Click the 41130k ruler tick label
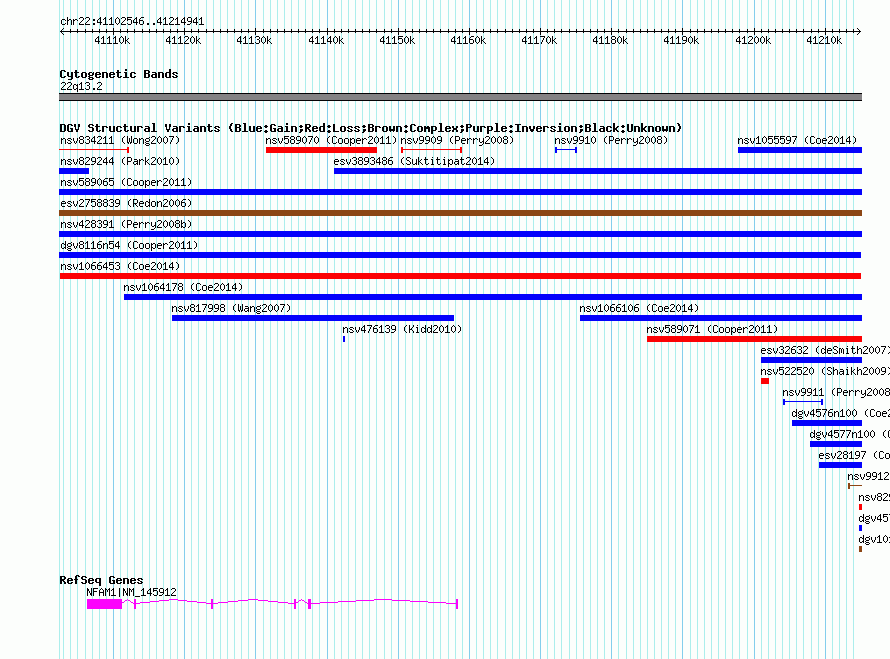Image resolution: width=890 pixels, height=659 pixels. pyautogui.click(x=254, y=40)
